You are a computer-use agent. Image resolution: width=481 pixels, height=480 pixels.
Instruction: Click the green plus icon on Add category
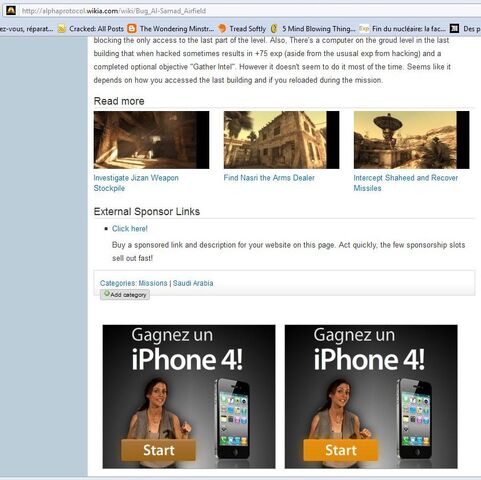(107, 294)
